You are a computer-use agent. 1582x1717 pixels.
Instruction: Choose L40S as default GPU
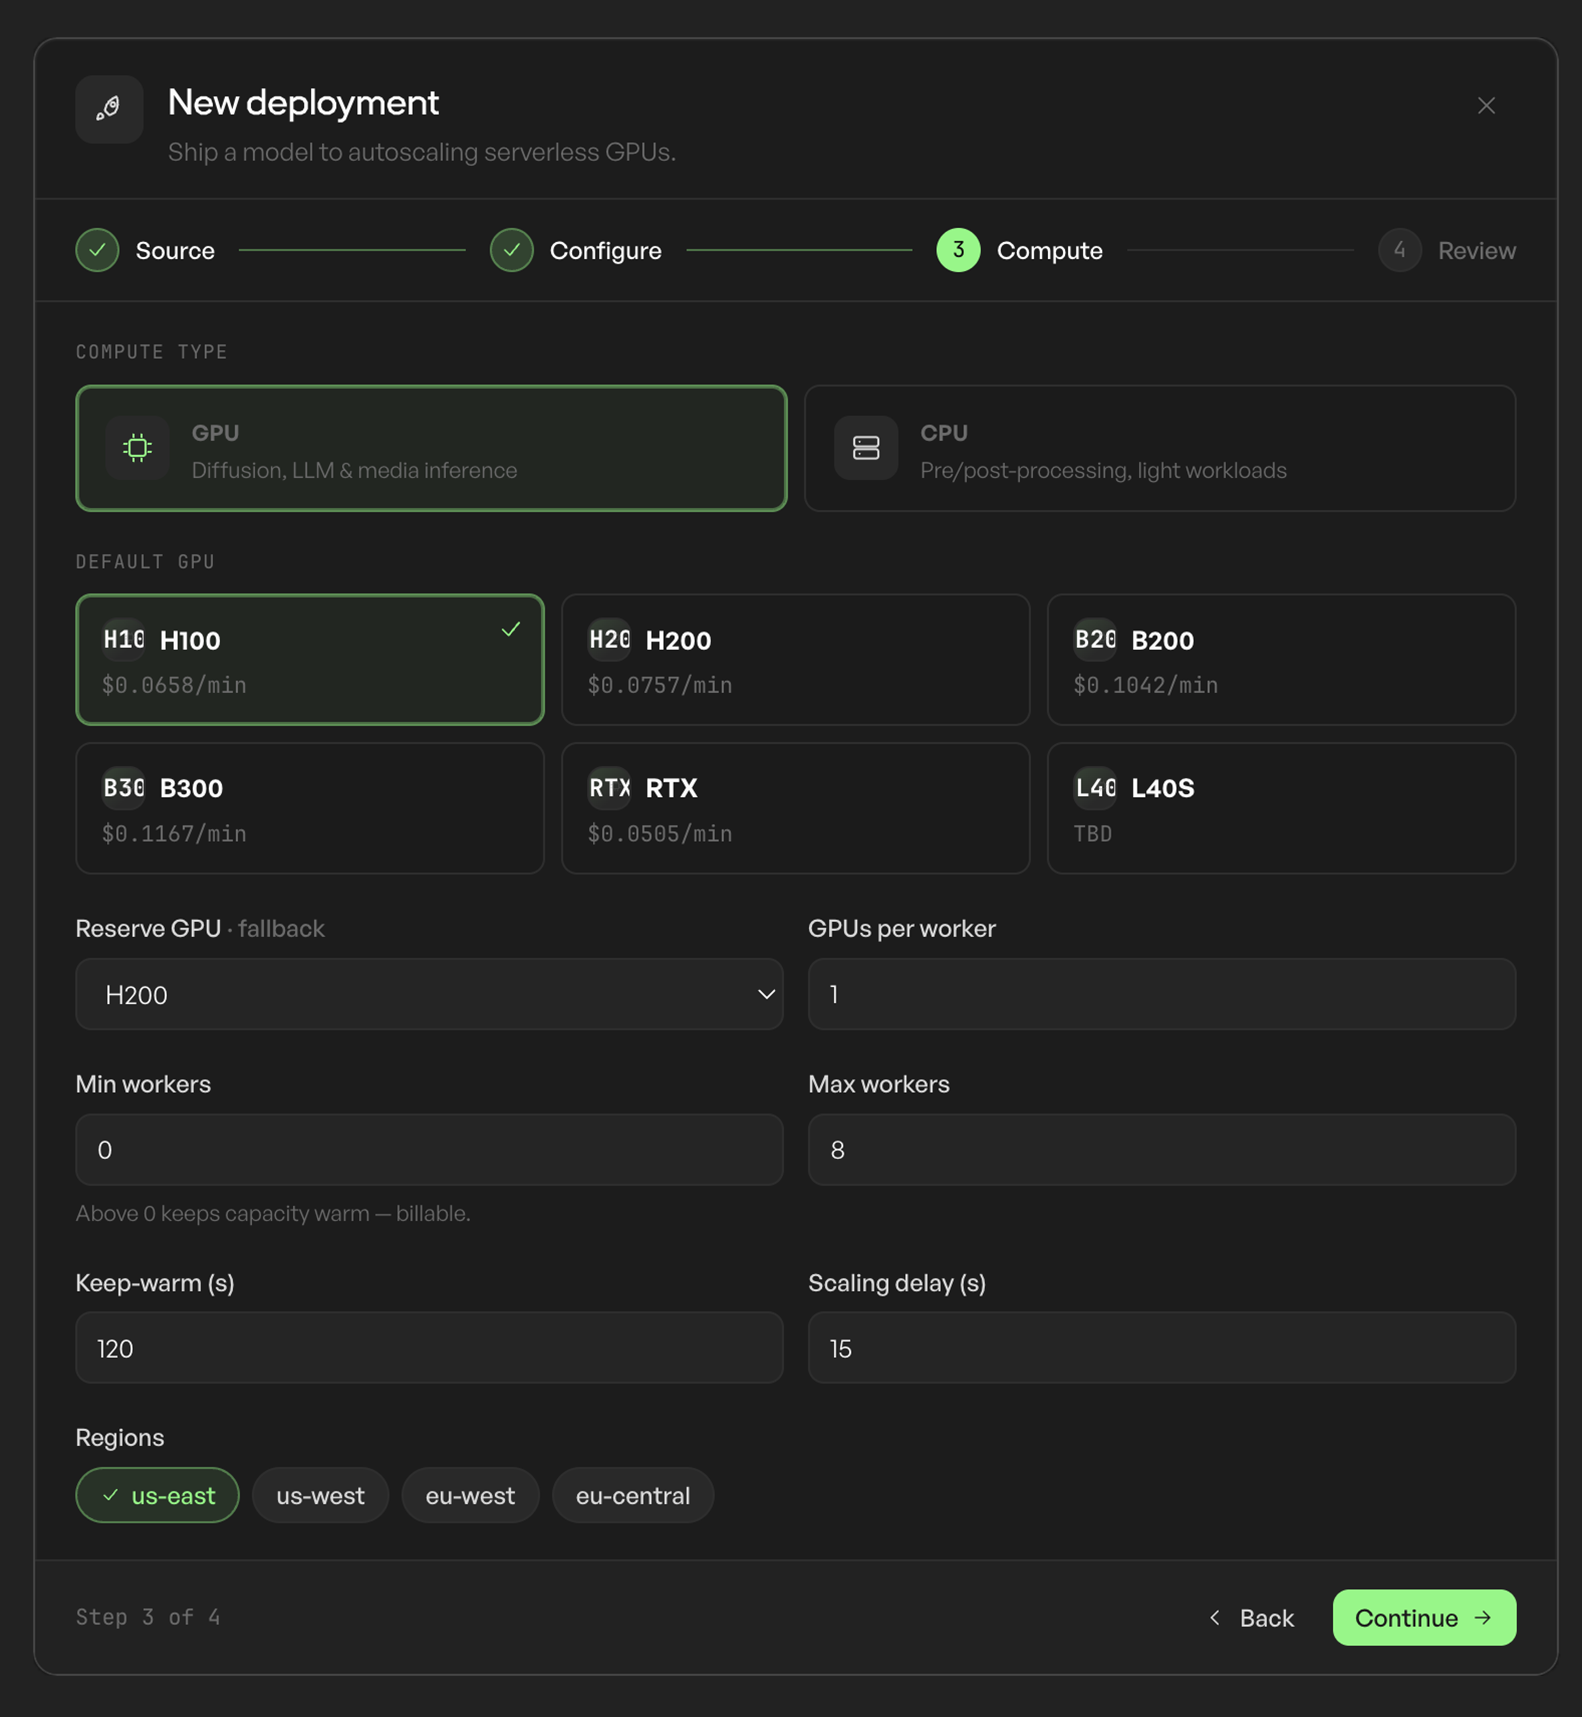1282,808
